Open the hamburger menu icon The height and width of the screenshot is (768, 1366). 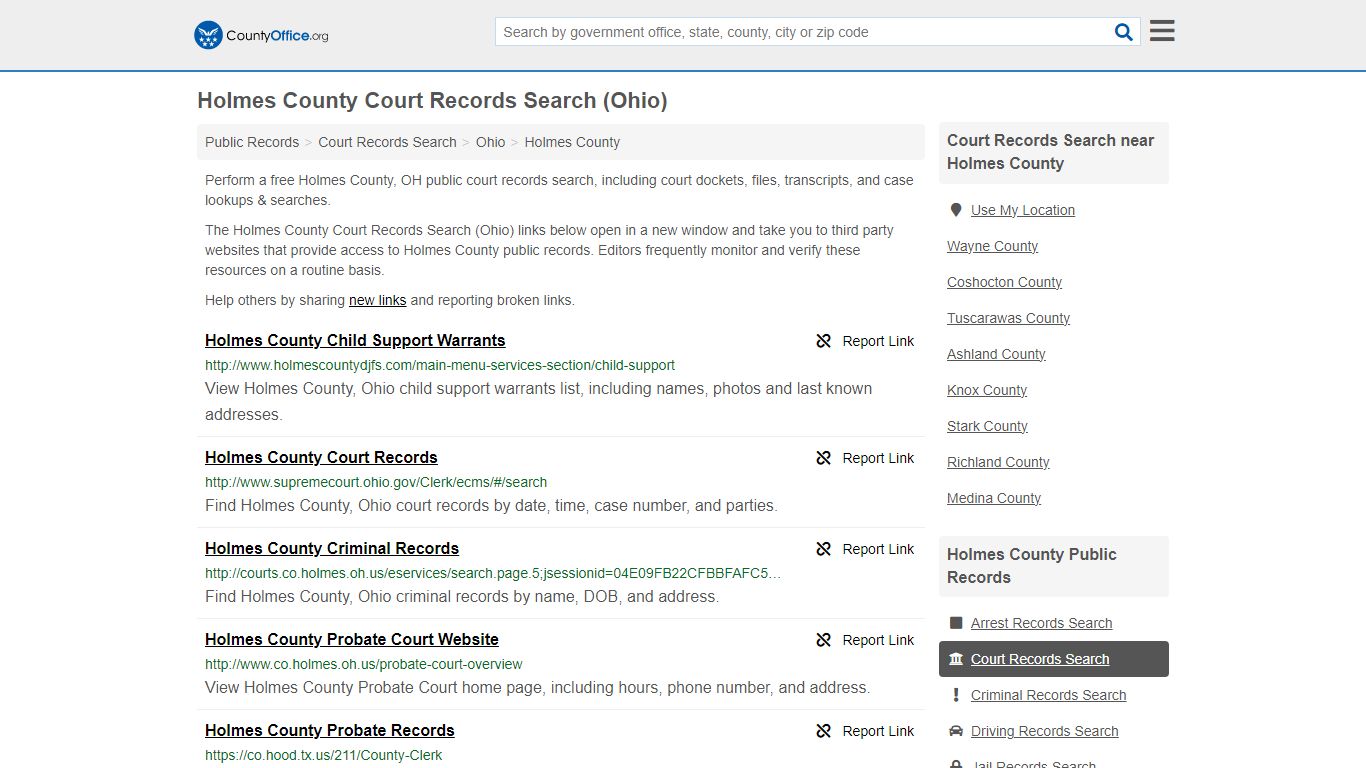pyautogui.click(x=1162, y=31)
